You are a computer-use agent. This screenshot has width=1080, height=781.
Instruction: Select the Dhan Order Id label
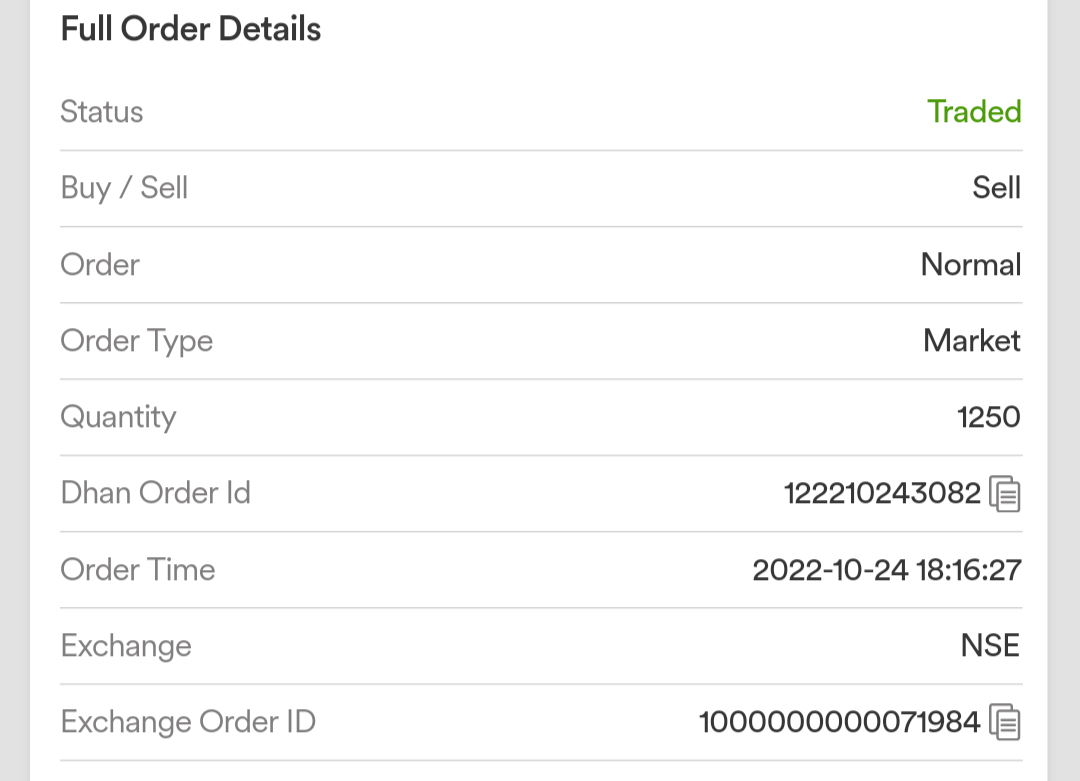point(155,493)
